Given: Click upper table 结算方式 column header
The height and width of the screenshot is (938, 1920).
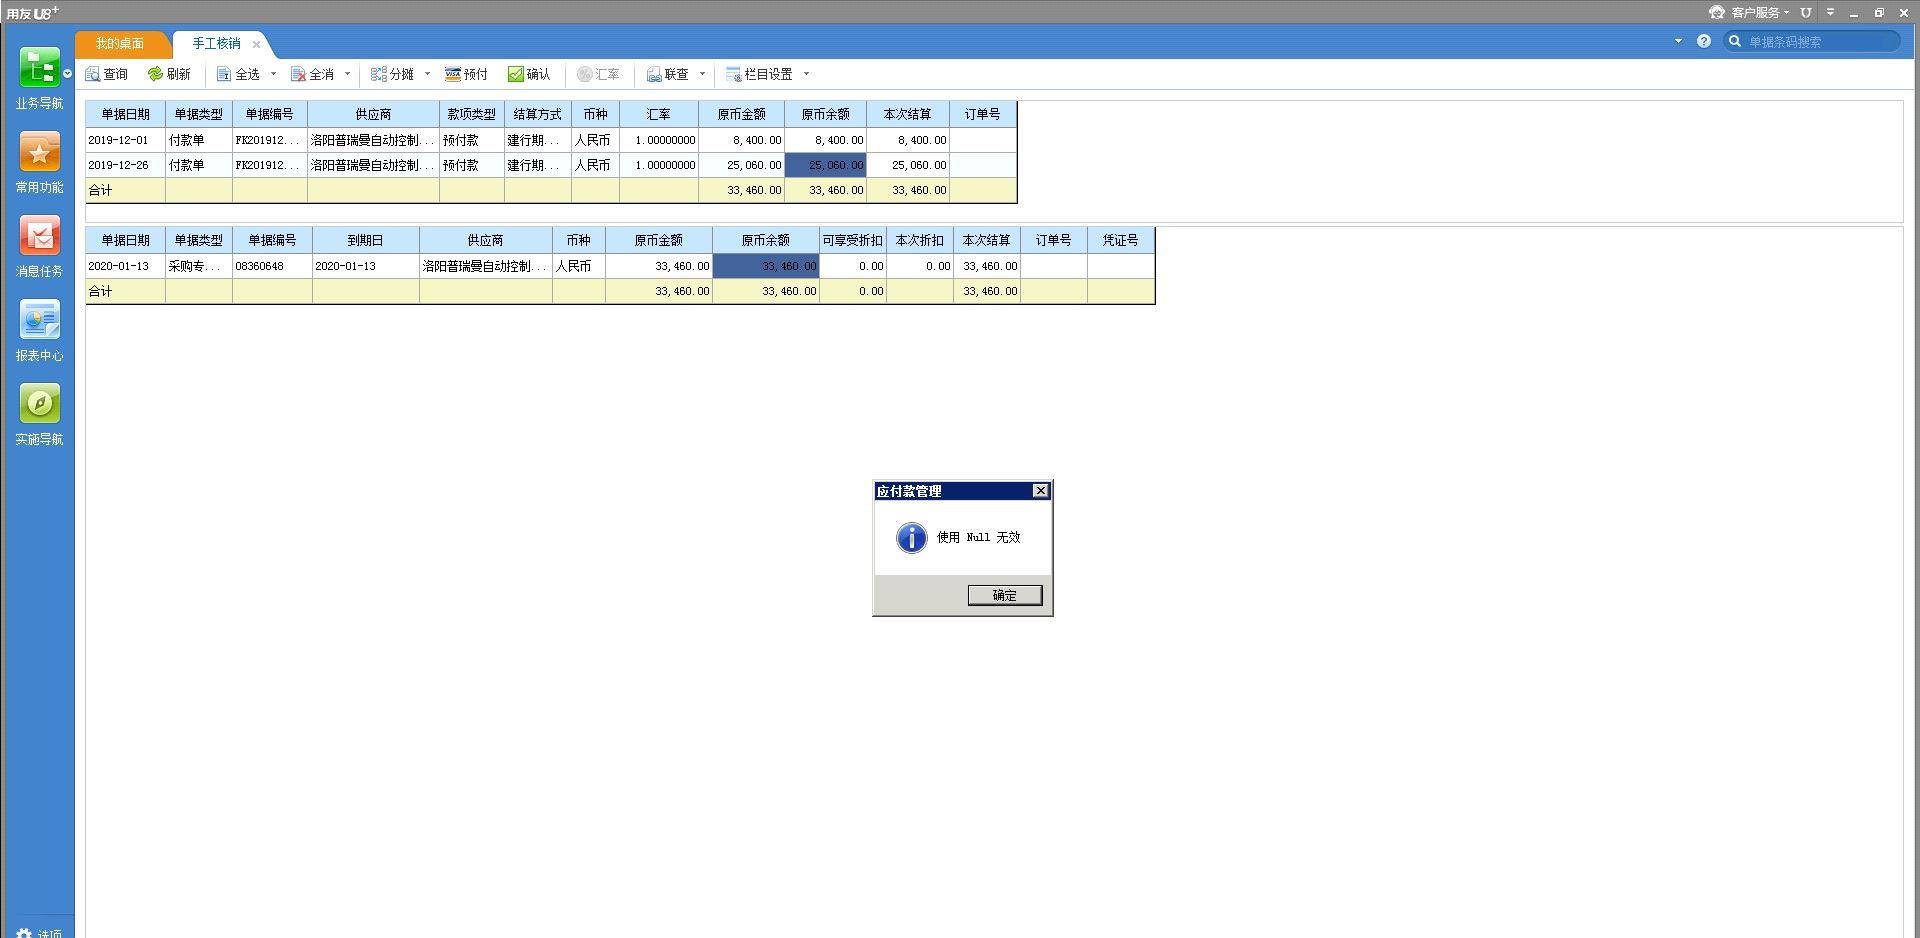Looking at the screenshot, I should 538,114.
